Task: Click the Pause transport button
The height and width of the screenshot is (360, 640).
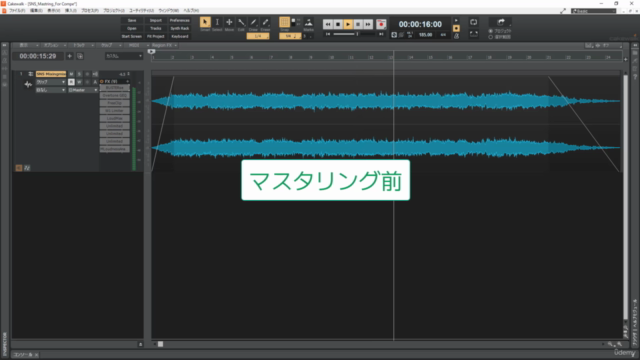Action: click(x=358, y=24)
